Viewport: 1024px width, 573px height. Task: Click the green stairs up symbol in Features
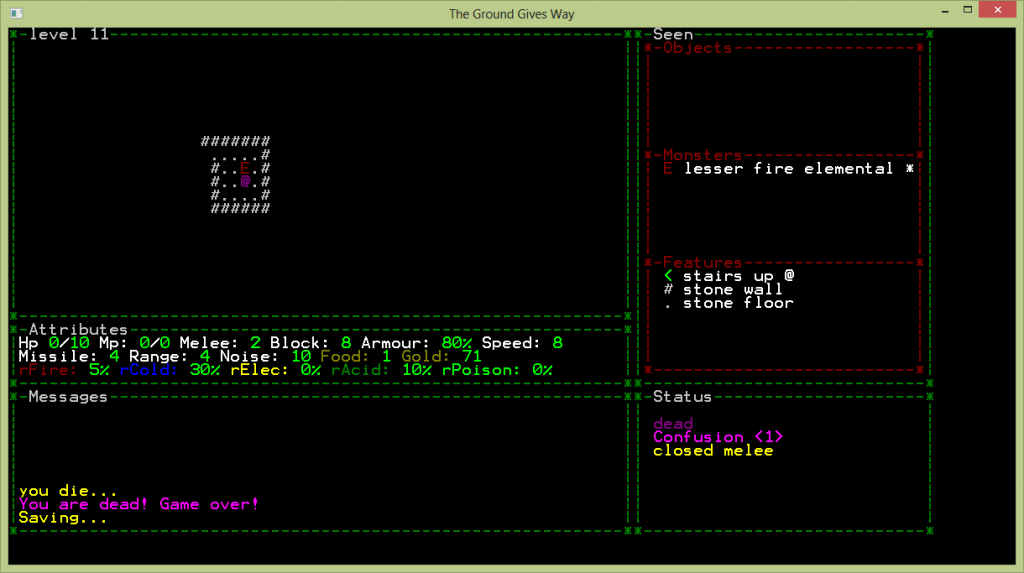(667, 276)
